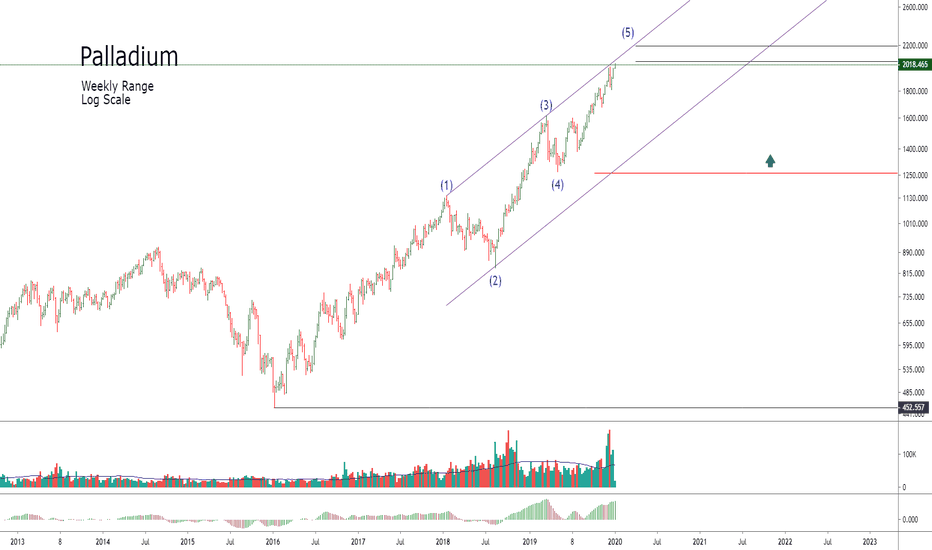Click the "Log Scale" label
Screen dimensions: 932x550
coord(106,100)
